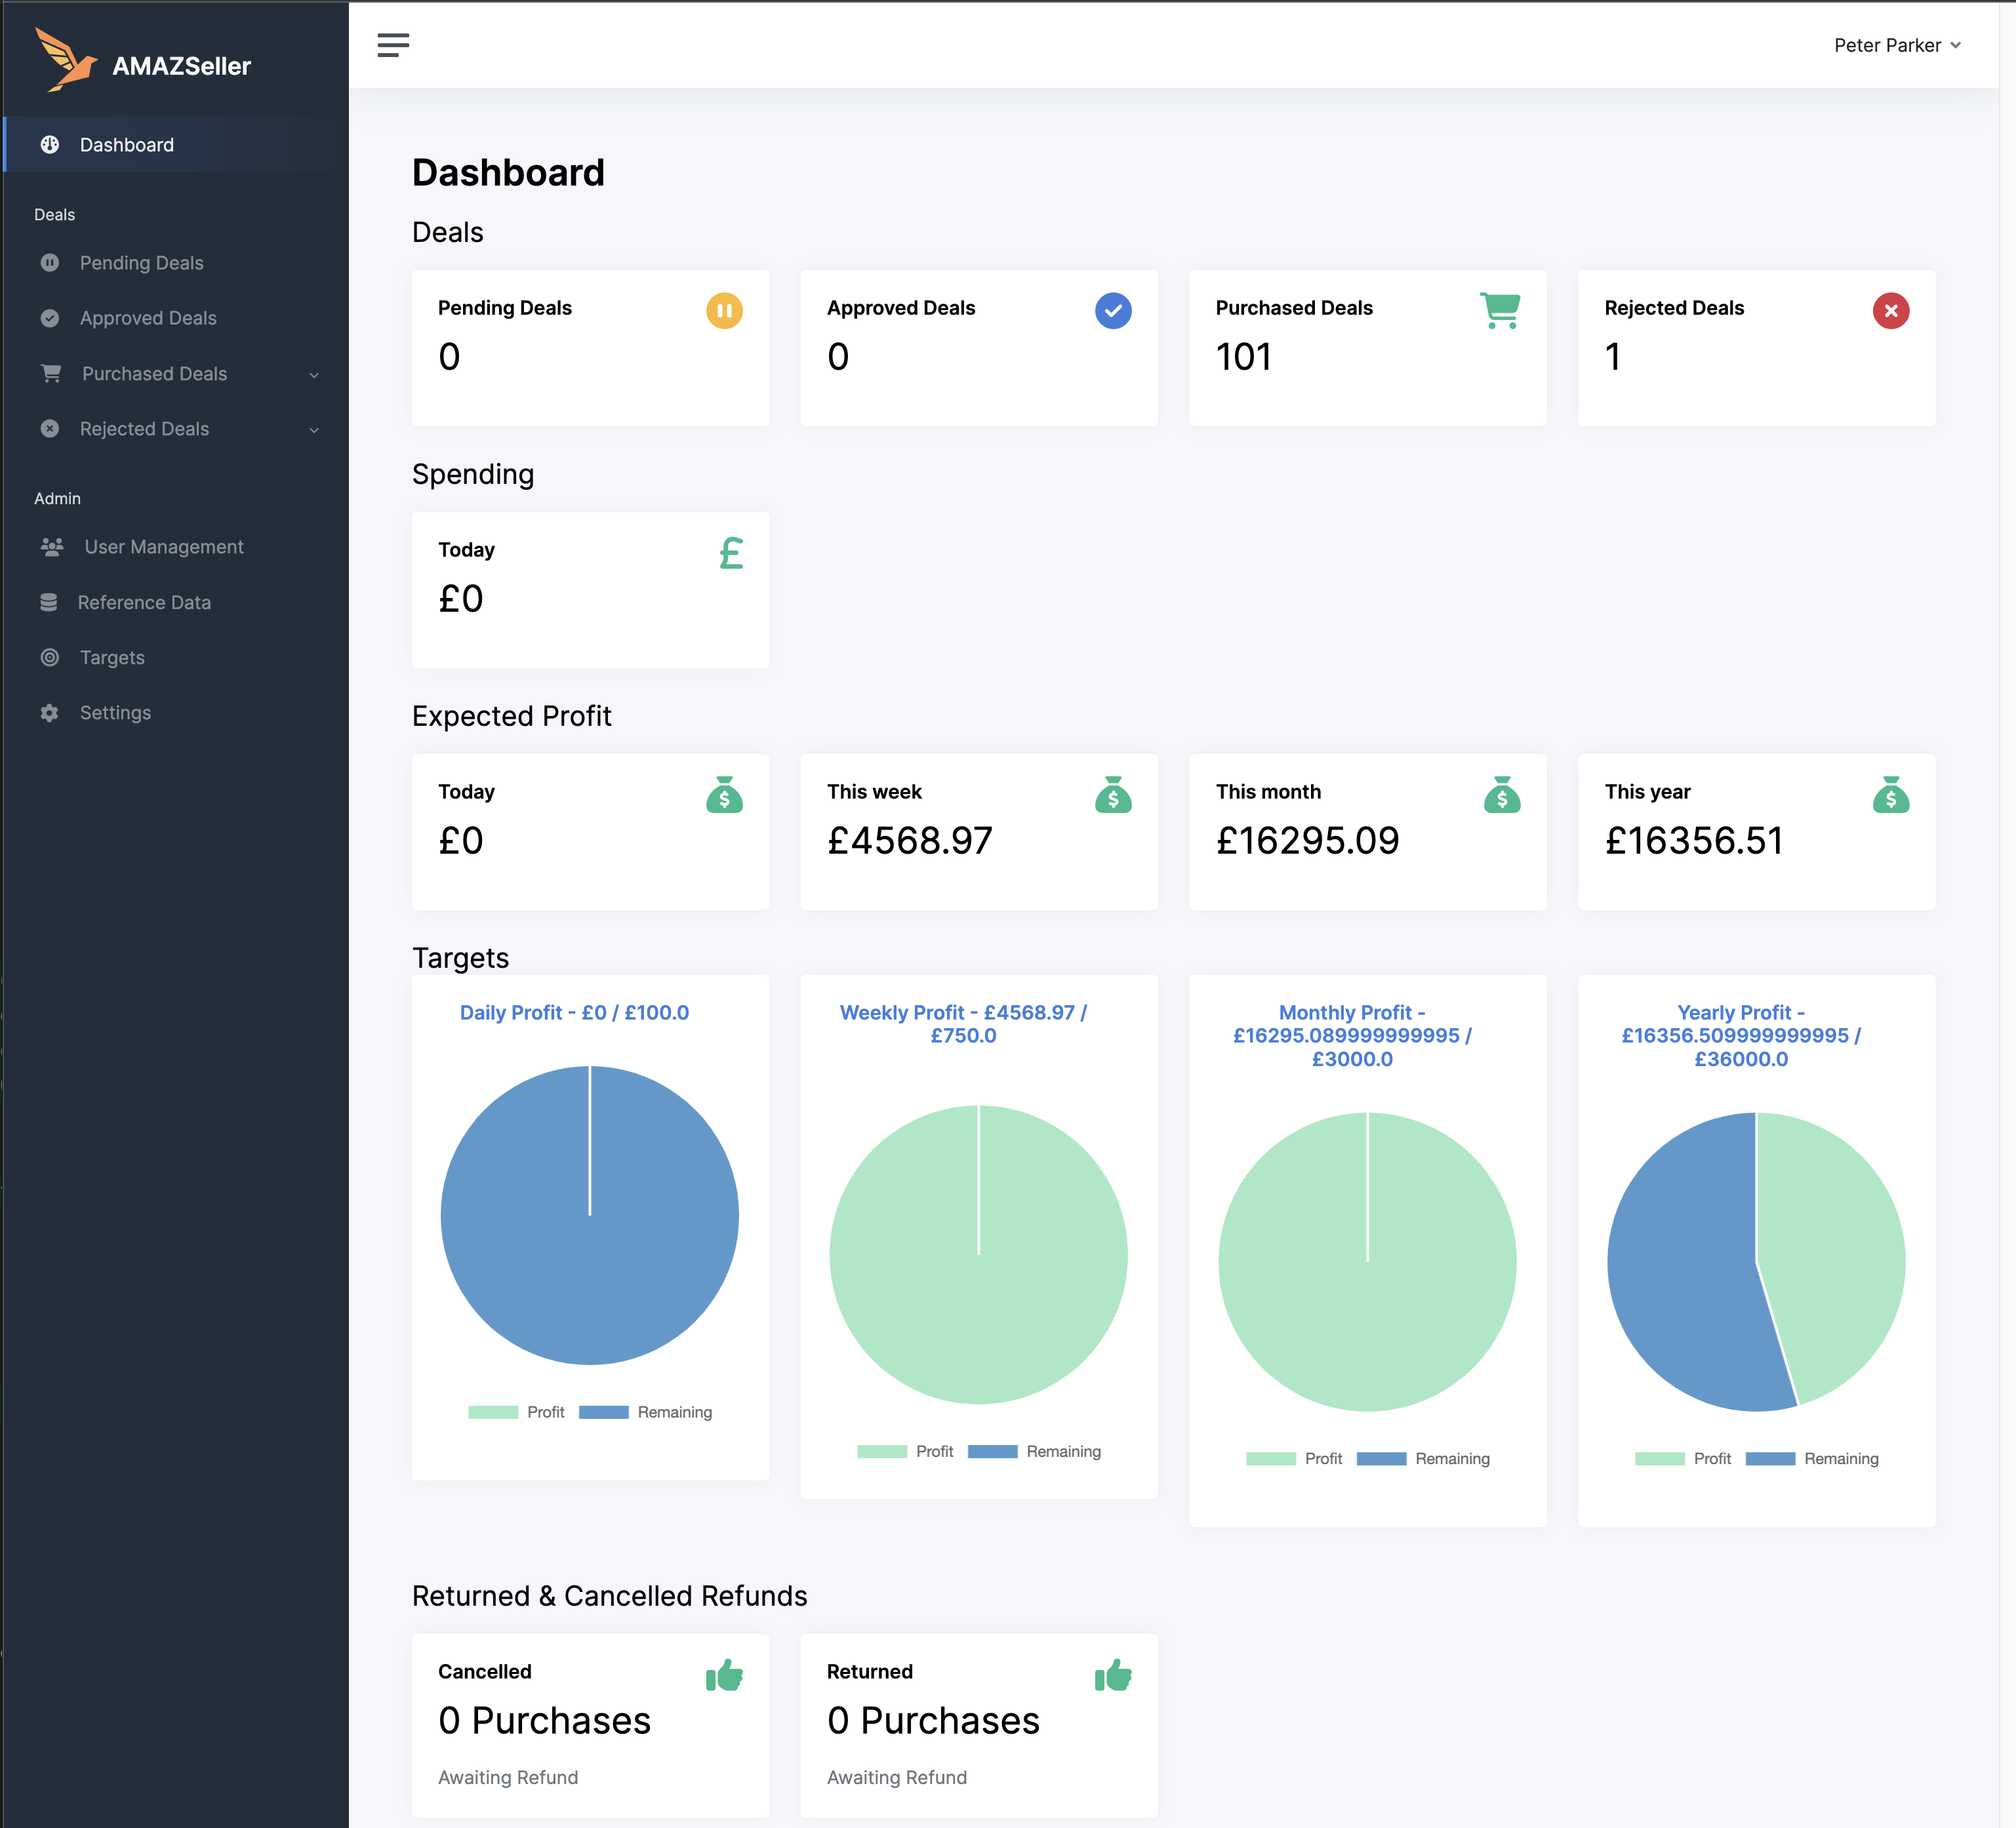Click the AMAZSeller bird logo
The width and height of the screenshot is (2016, 1828).
[65, 60]
